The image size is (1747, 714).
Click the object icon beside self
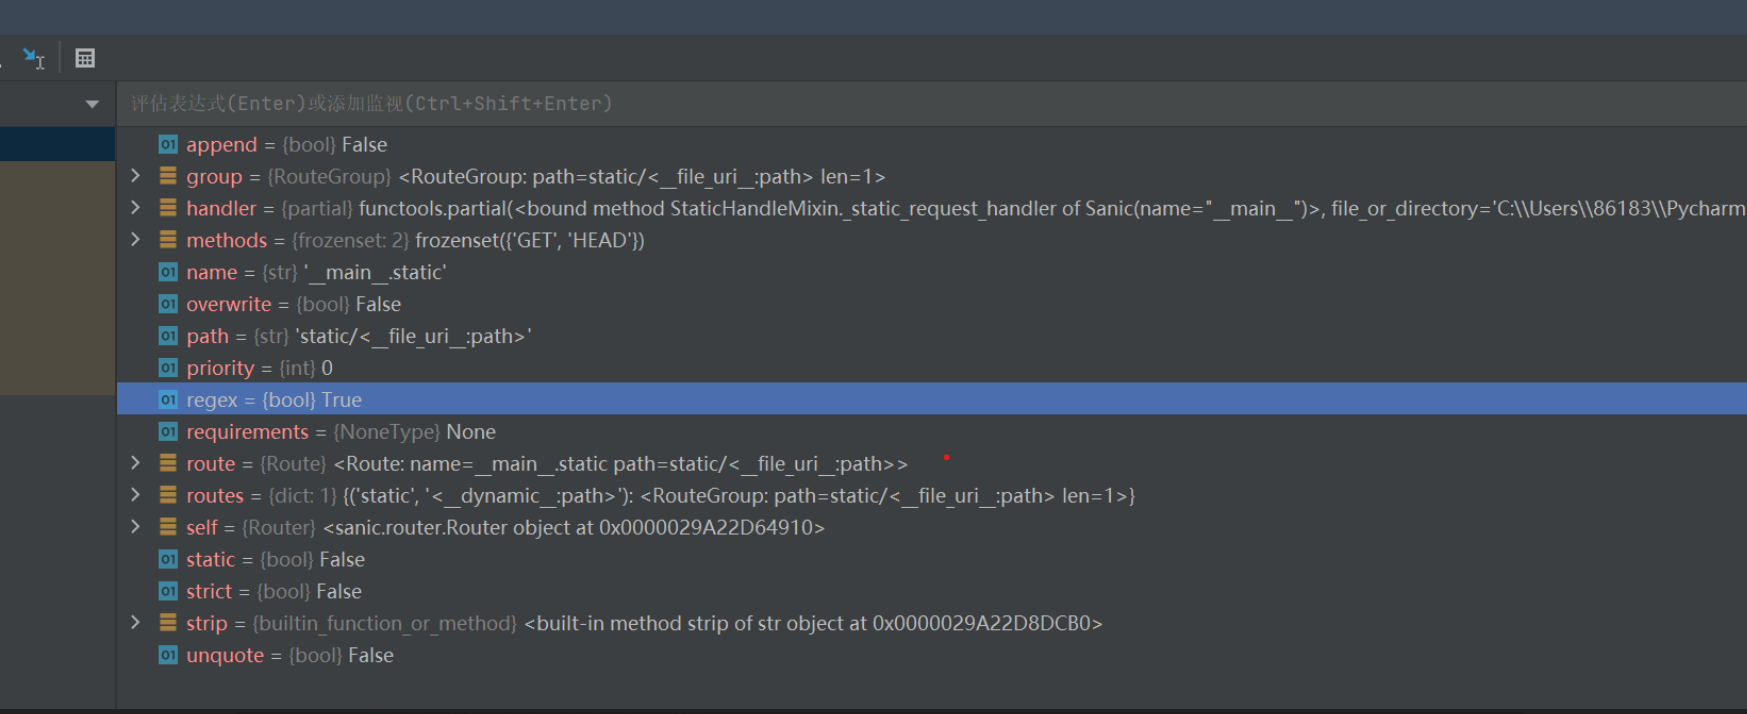click(168, 527)
